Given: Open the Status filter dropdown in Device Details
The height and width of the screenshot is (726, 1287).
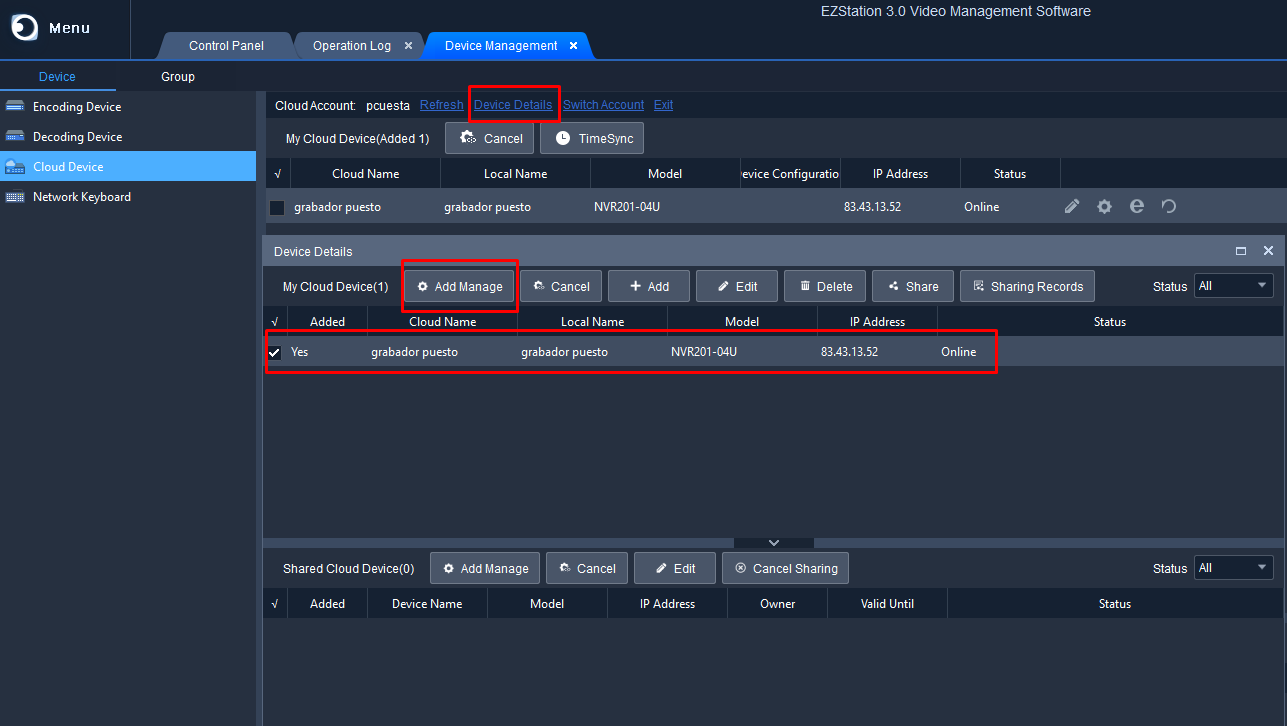Looking at the screenshot, I should coord(1233,285).
